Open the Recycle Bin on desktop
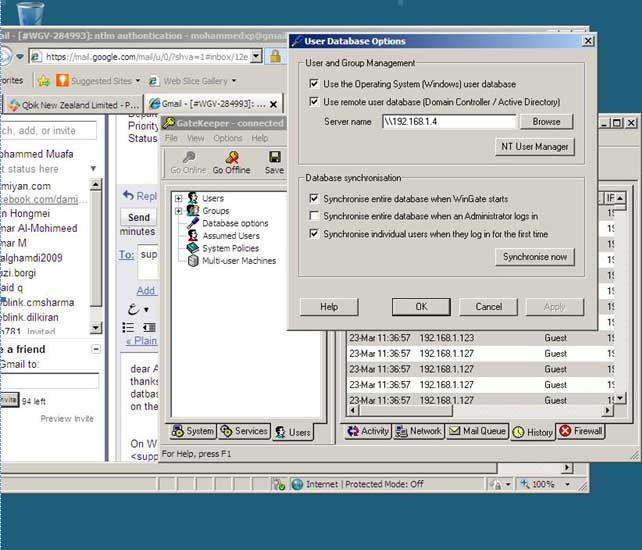The height and width of the screenshot is (550, 642). [x=31, y=13]
